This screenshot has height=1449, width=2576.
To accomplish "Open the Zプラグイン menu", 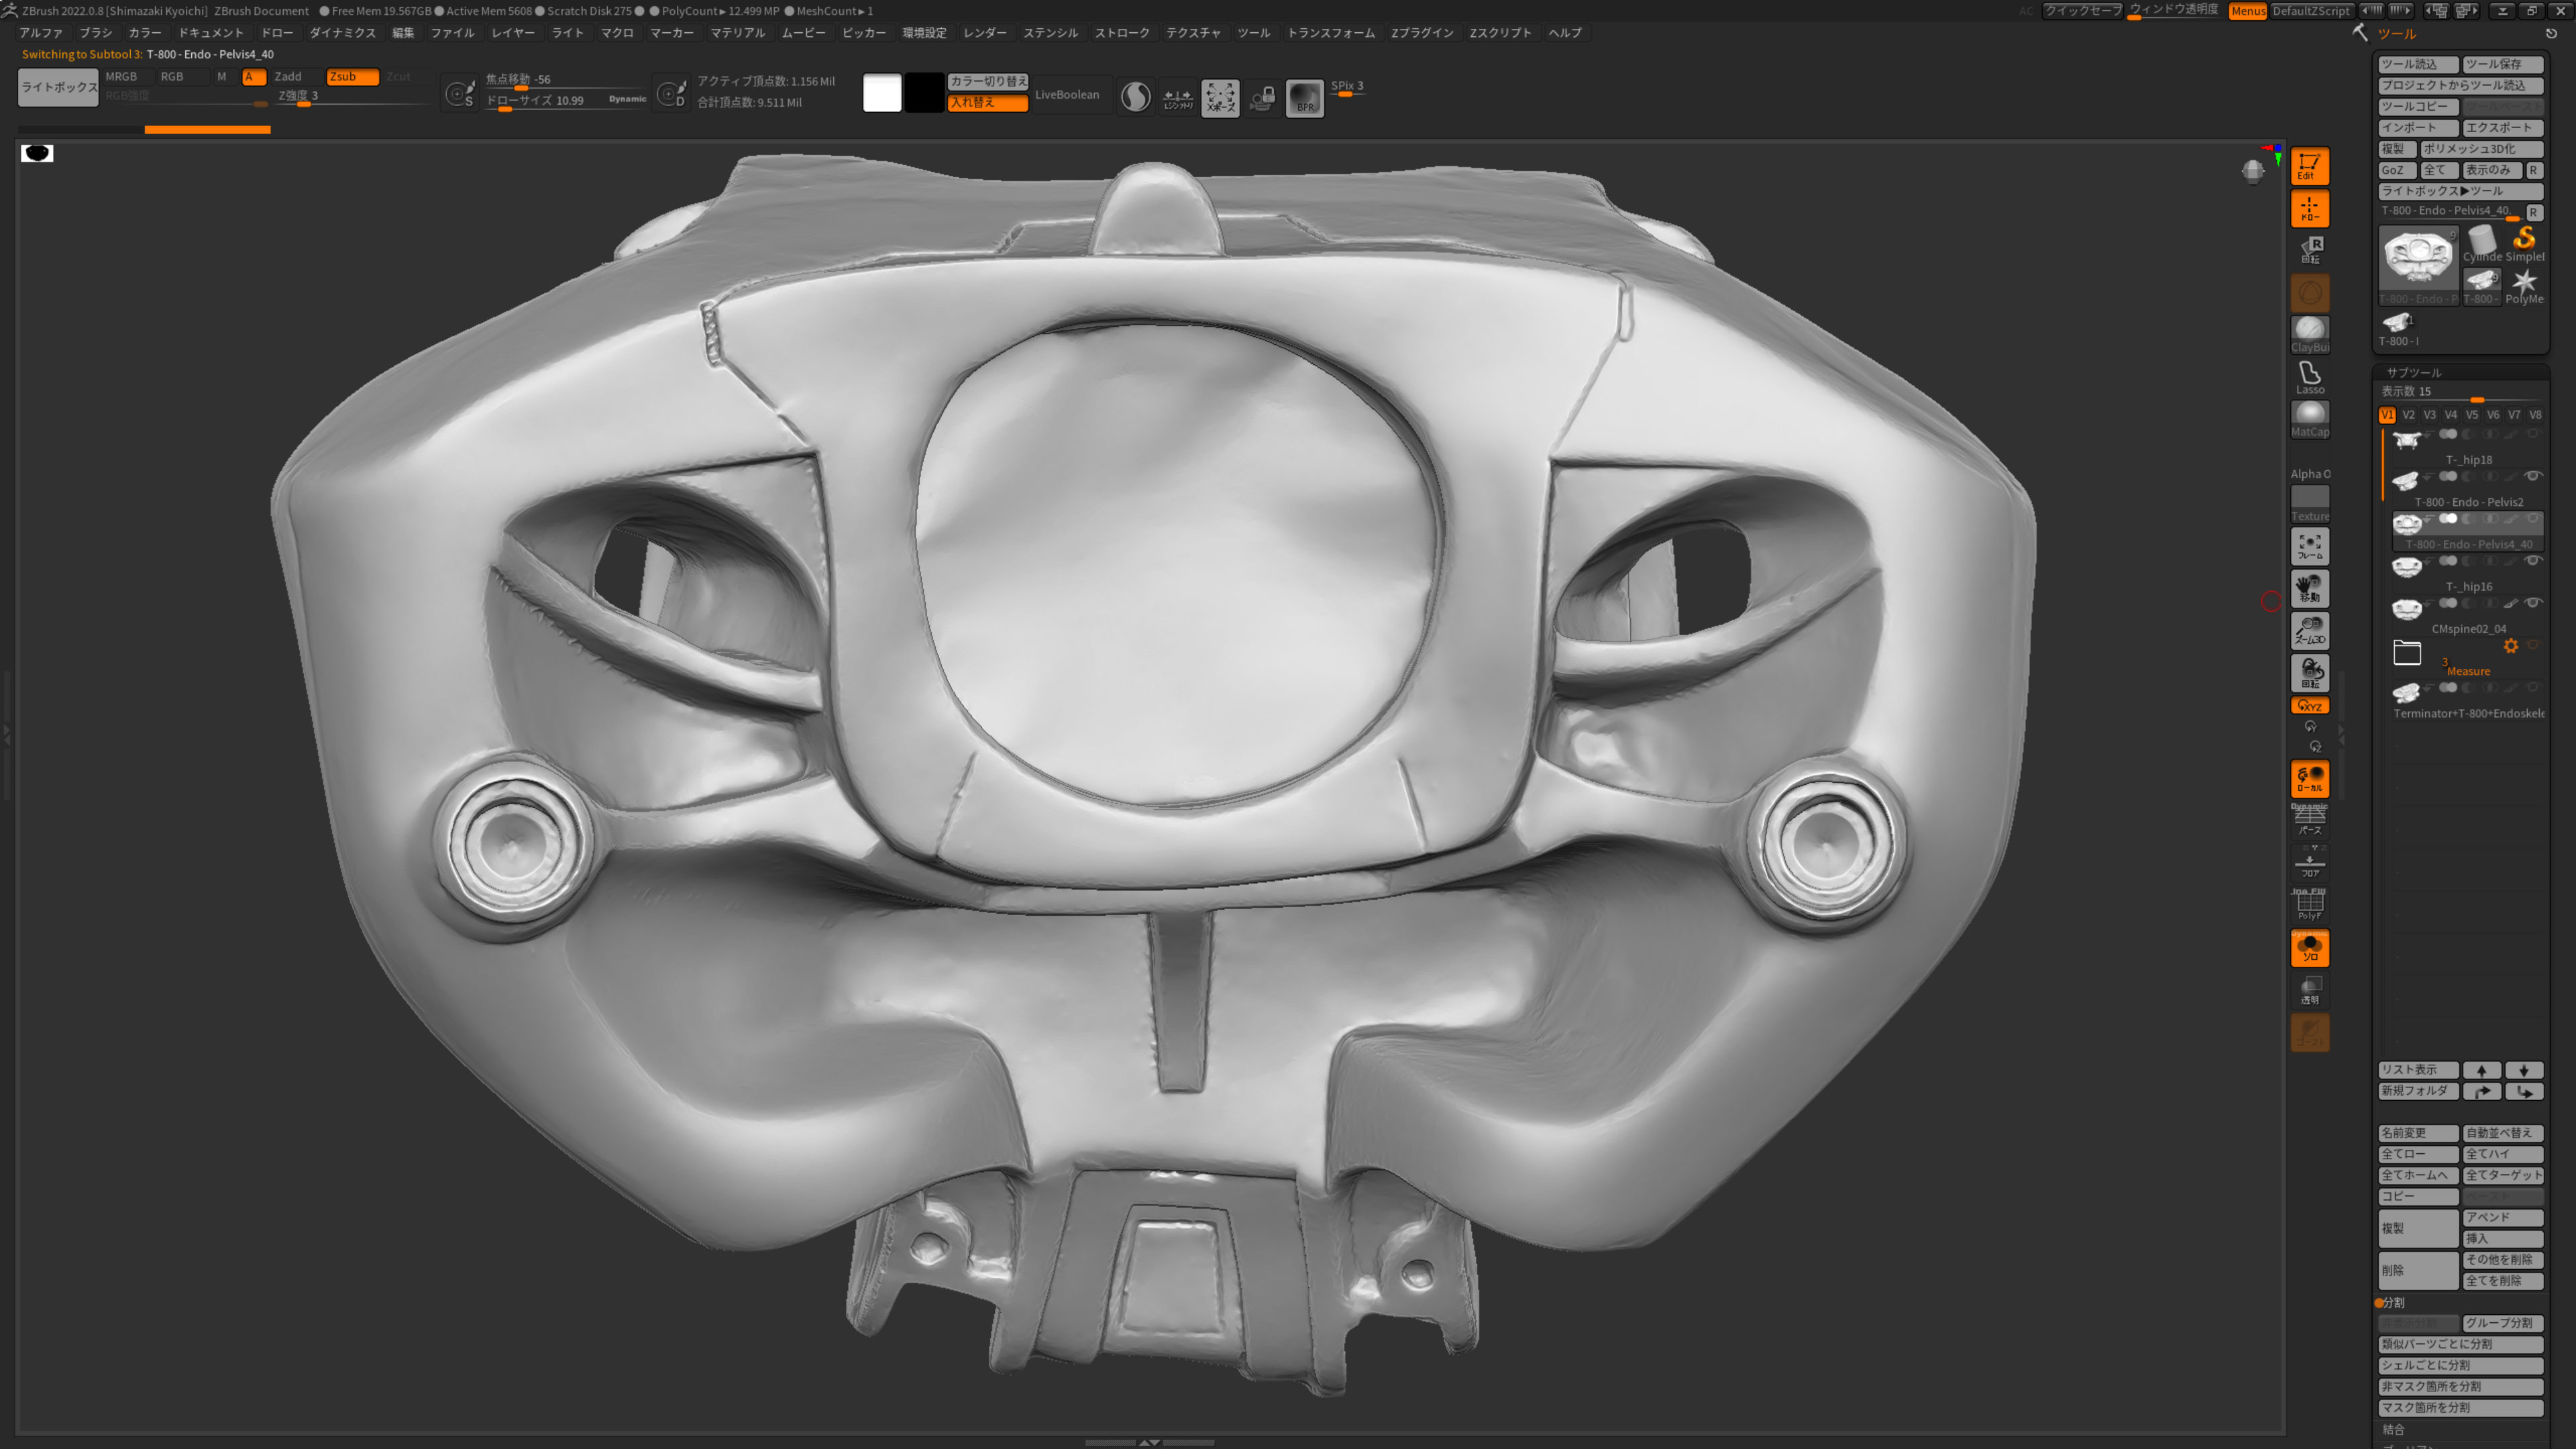I will click(x=1422, y=33).
